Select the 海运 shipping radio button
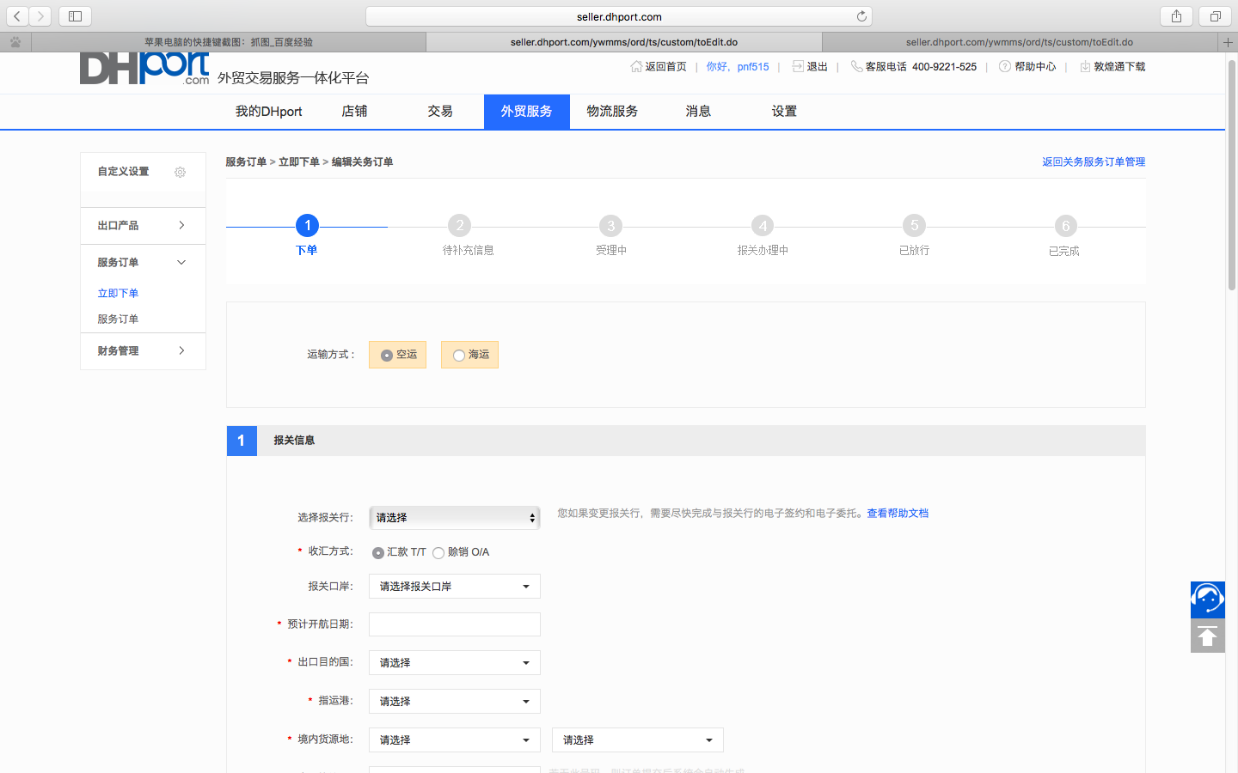The height and width of the screenshot is (773, 1238). pyautogui.click(x=459, y=355)
